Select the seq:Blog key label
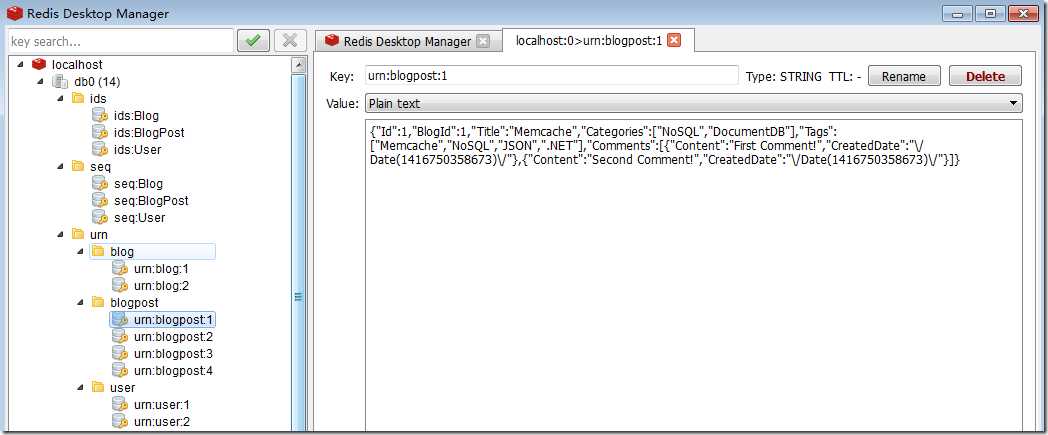Viewport: 1048px width, 435px height. (x=138, y=184)
